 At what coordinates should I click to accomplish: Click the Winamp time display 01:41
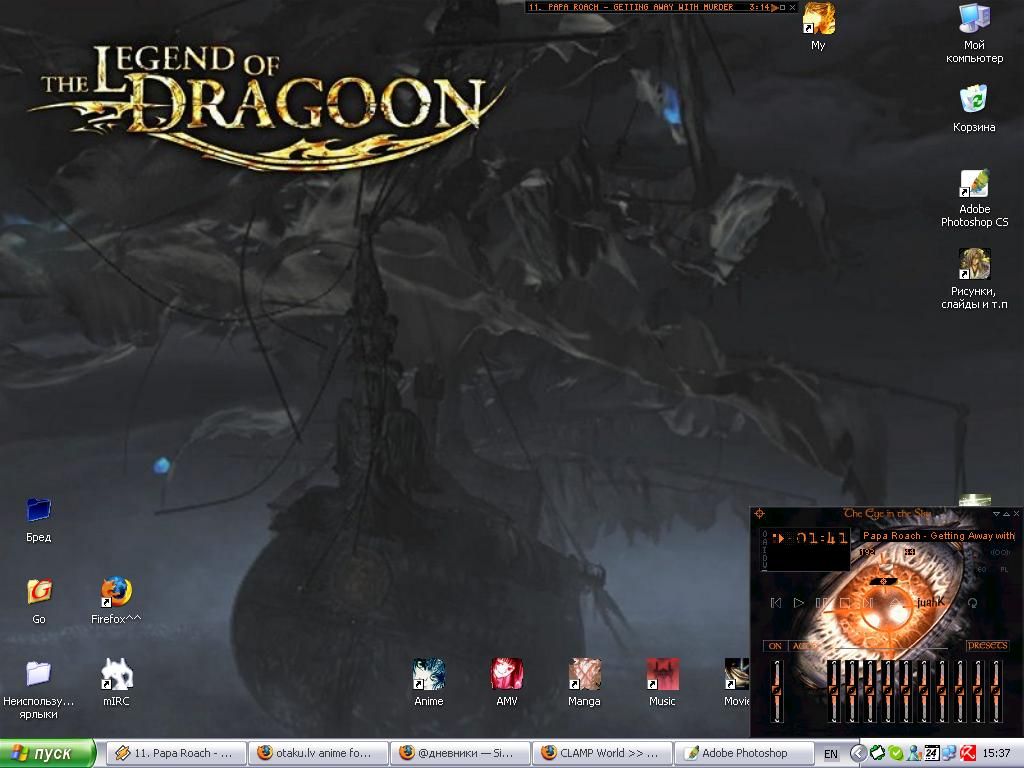click(x=822, y=538)
